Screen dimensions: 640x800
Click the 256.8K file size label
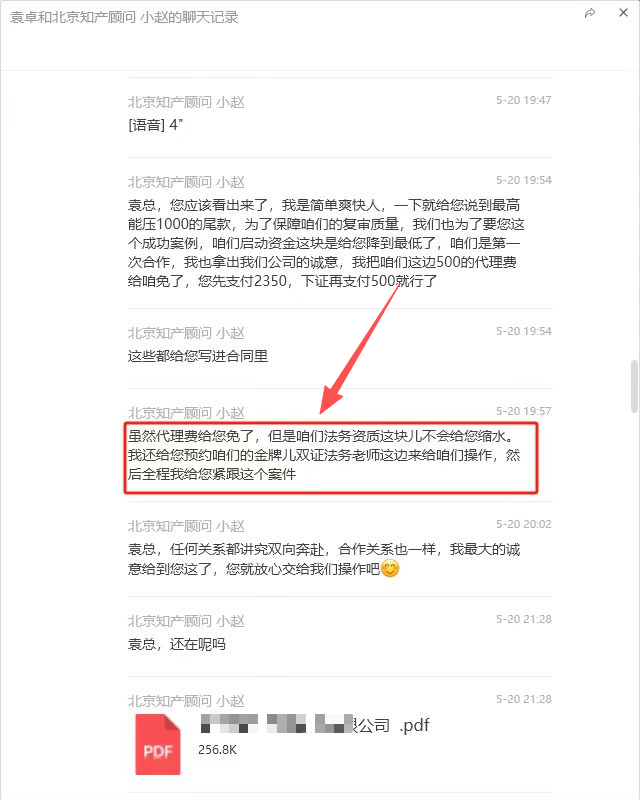[x=217, y=749]
